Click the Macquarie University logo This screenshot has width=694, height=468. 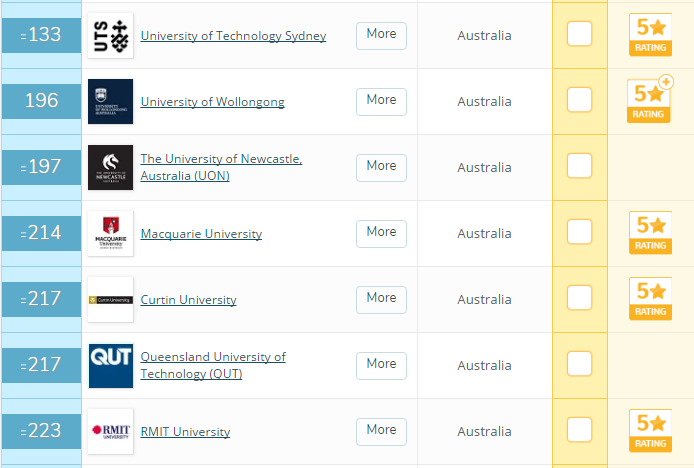110,233
